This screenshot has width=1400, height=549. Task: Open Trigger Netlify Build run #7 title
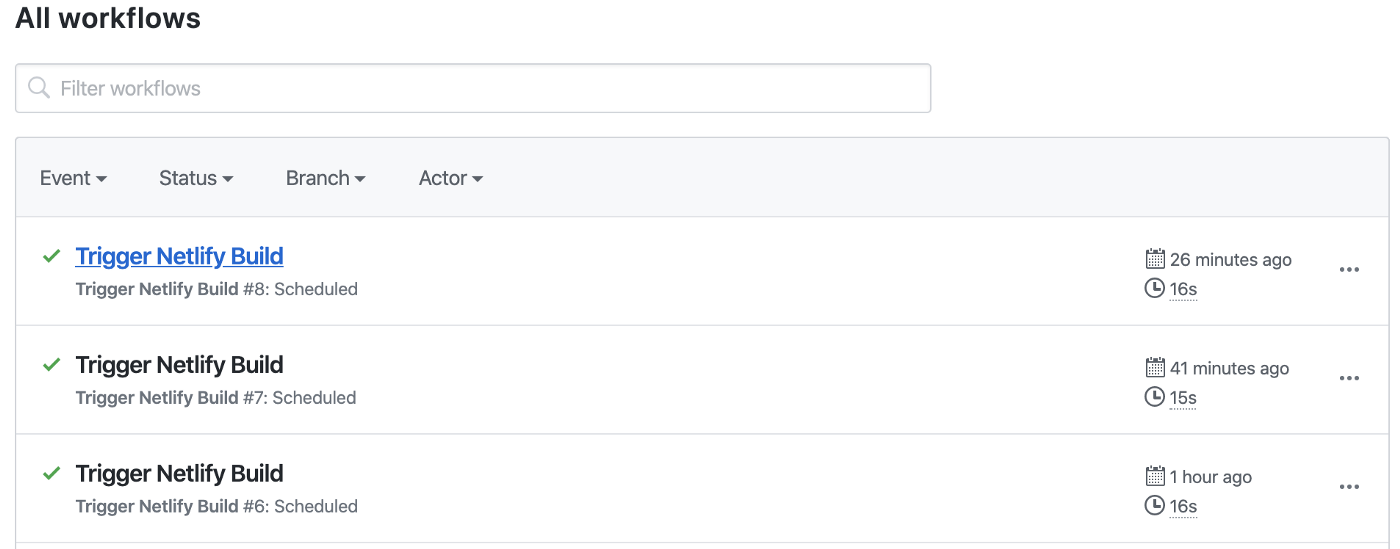(179, 365)
